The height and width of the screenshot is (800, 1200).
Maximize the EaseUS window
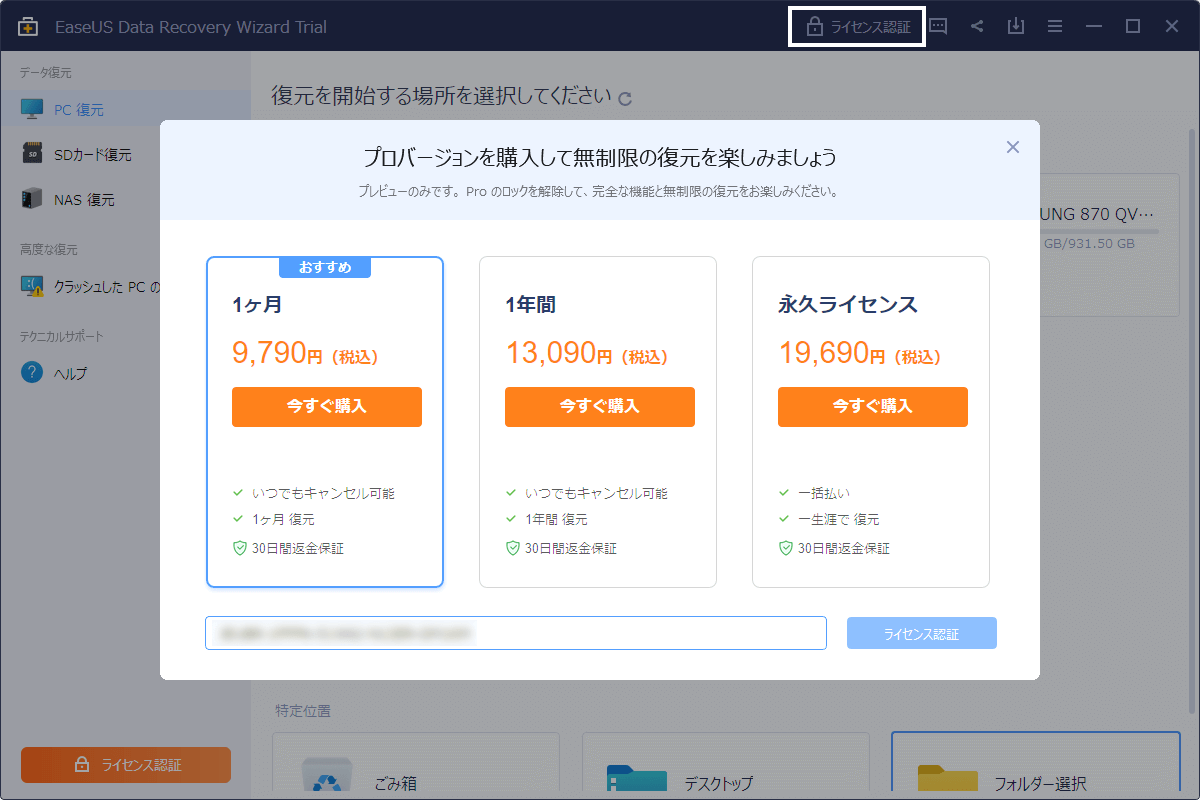point(1133,27)
